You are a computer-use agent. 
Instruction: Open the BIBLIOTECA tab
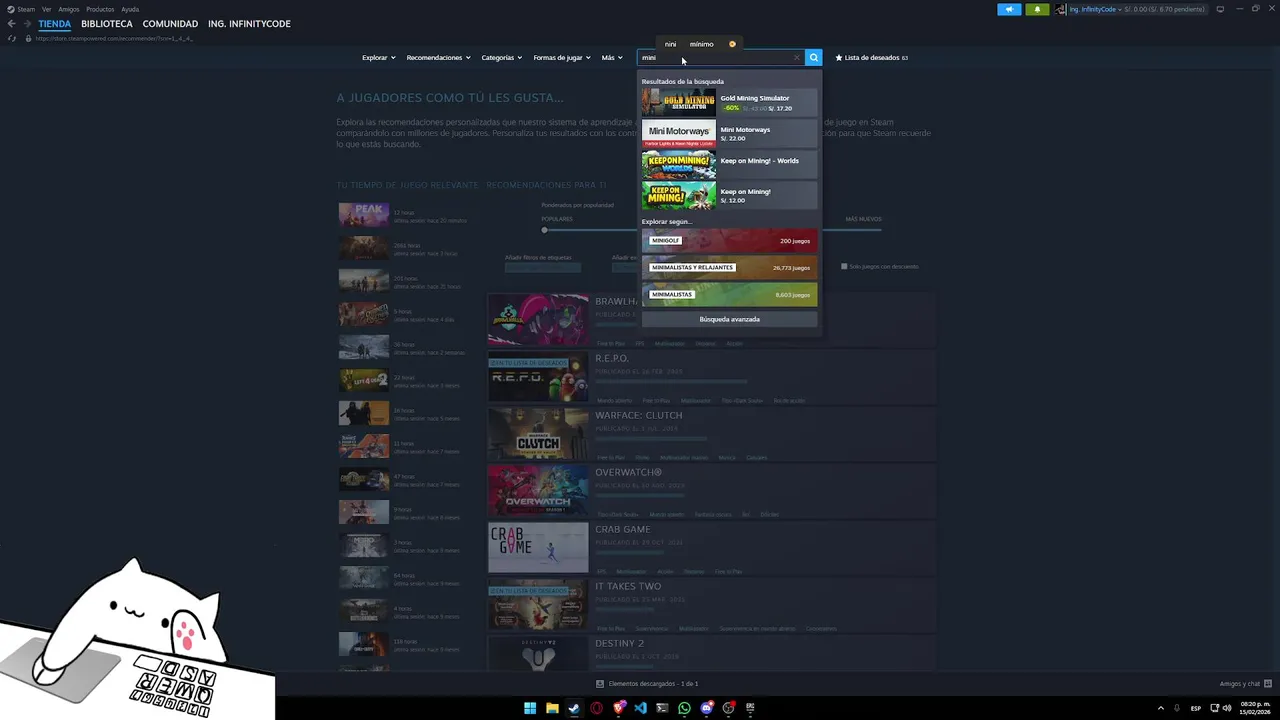tap(107, 24)
